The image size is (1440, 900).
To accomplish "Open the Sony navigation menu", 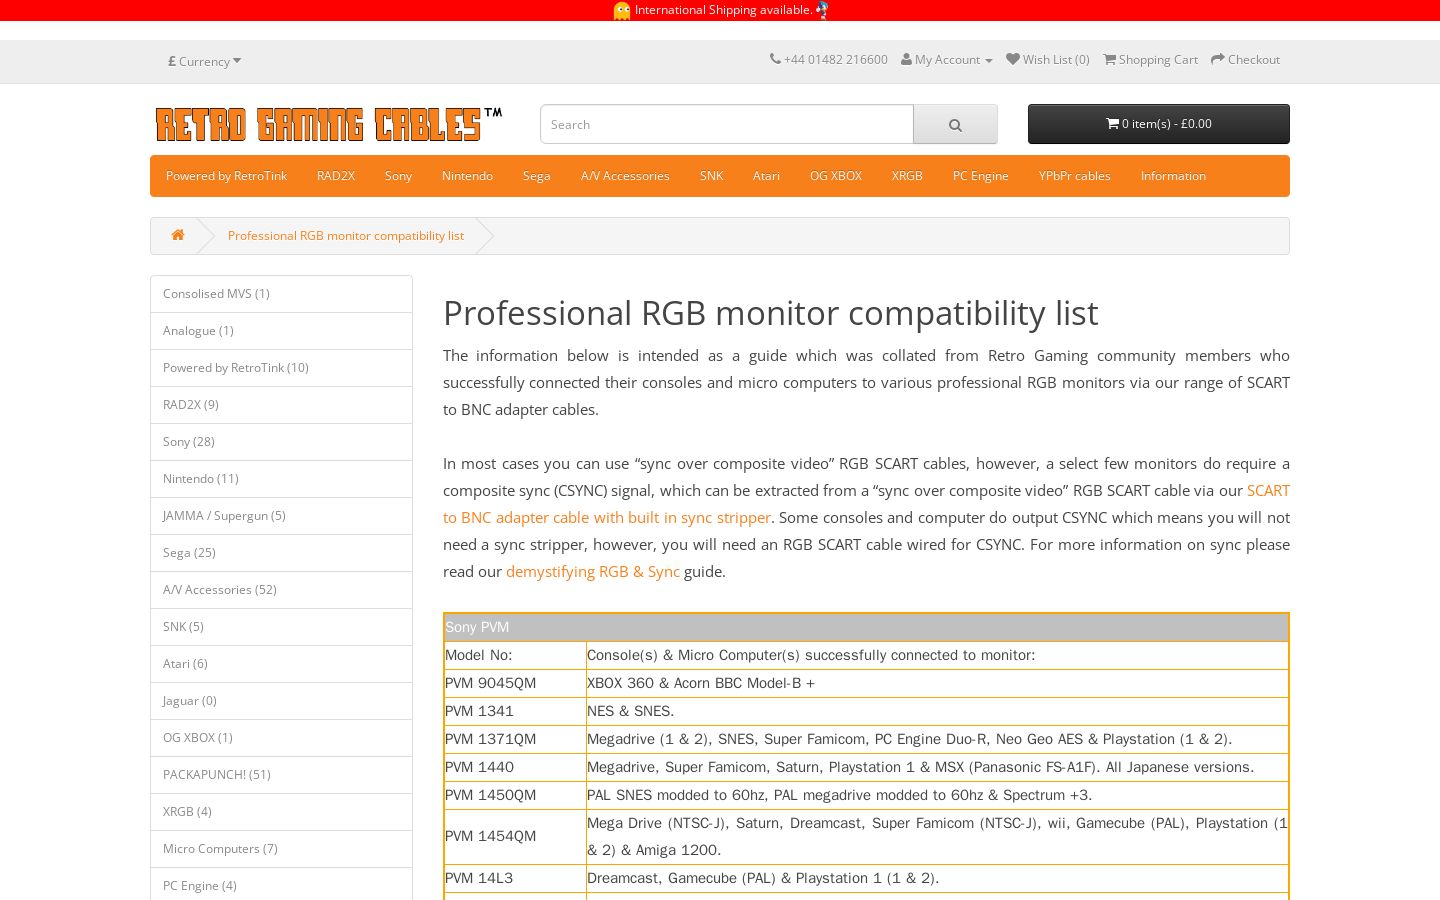I will click(398, 176).
